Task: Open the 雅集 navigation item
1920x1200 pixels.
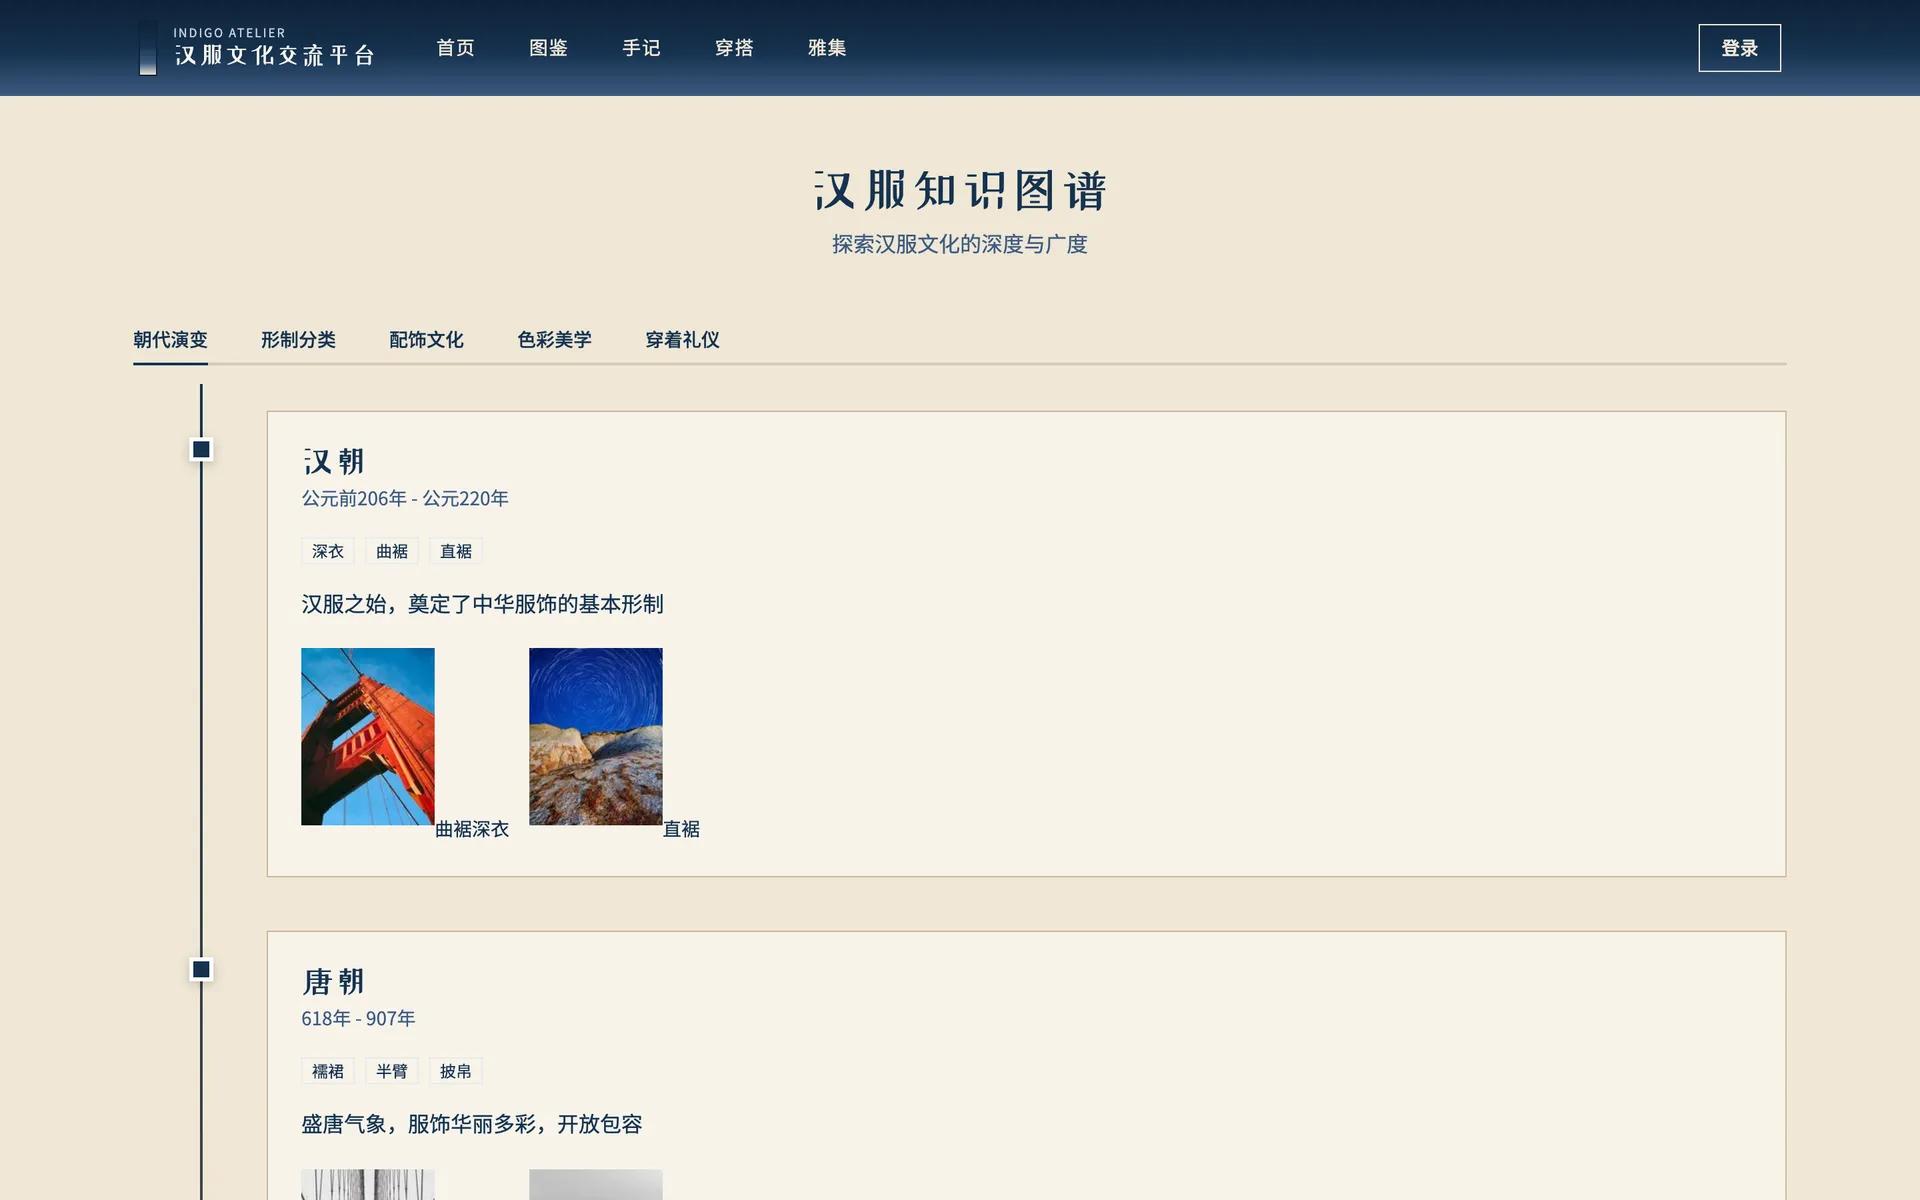Action: pos(827,48)
